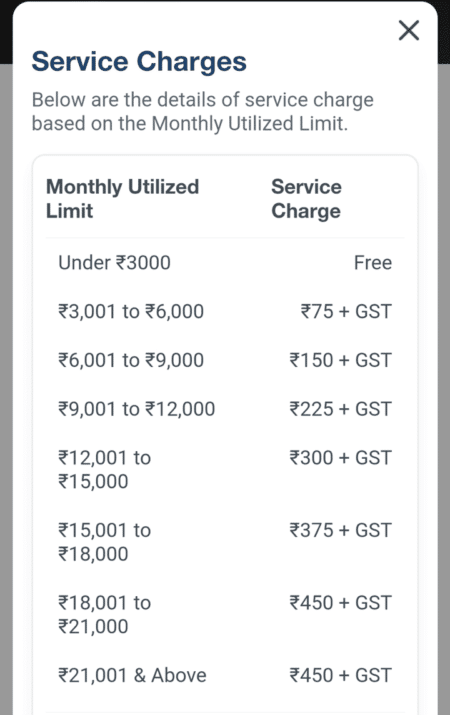Close the Service Charges dialog
The image size is (450, 715).
[x=409, y=31]
